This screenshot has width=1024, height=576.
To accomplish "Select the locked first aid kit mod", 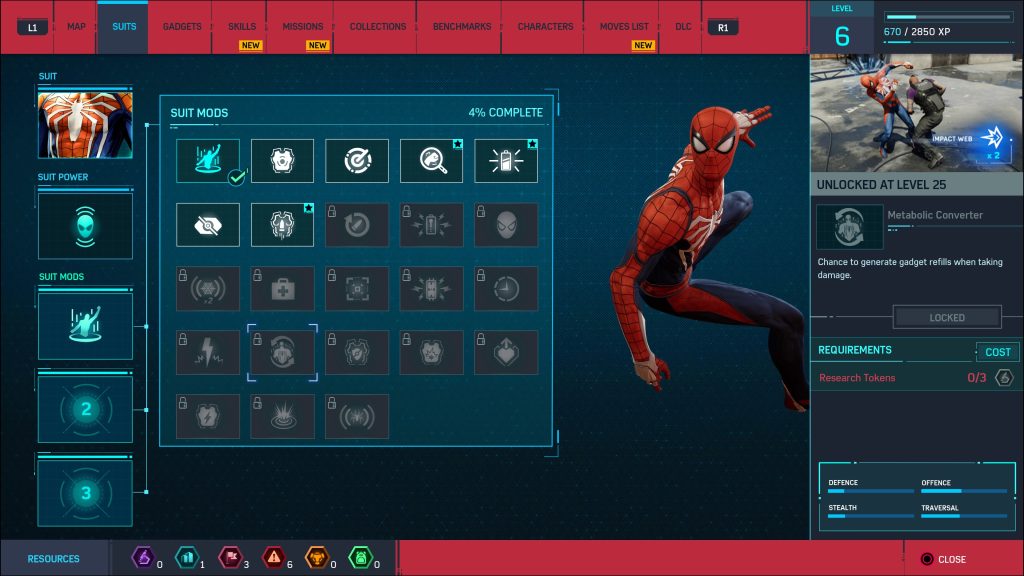I will coord(282,288).
